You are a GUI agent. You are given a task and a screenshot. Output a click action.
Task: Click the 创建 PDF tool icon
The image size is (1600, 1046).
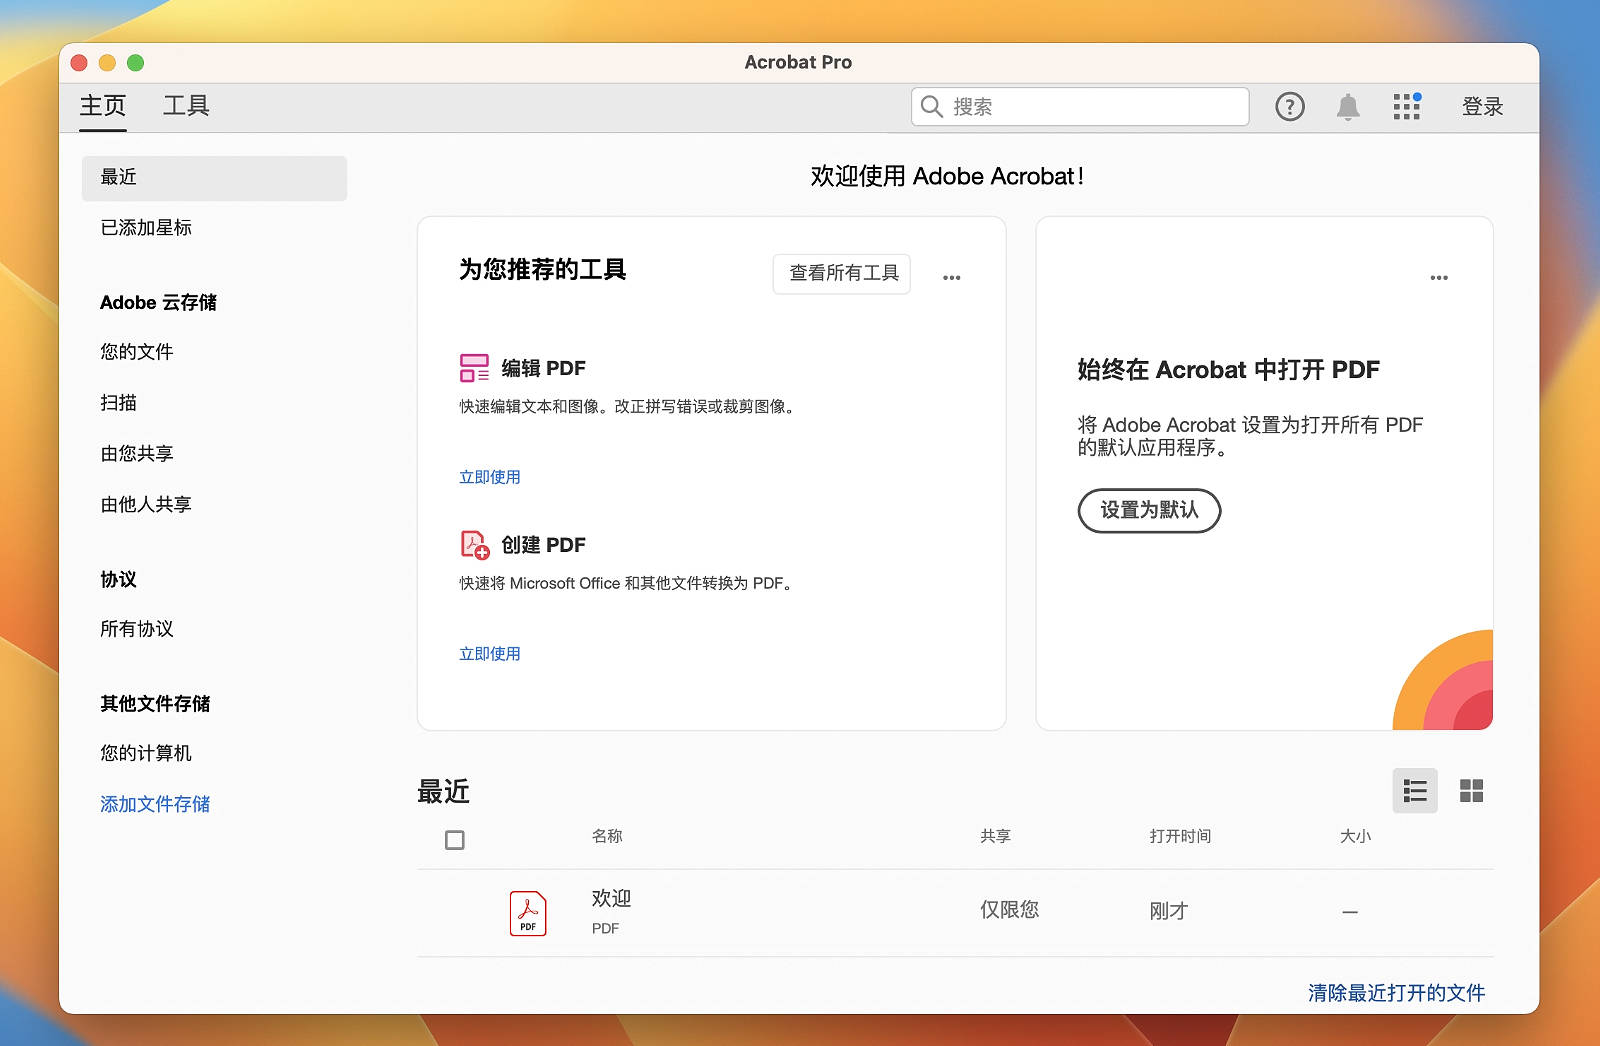(474, 545)
